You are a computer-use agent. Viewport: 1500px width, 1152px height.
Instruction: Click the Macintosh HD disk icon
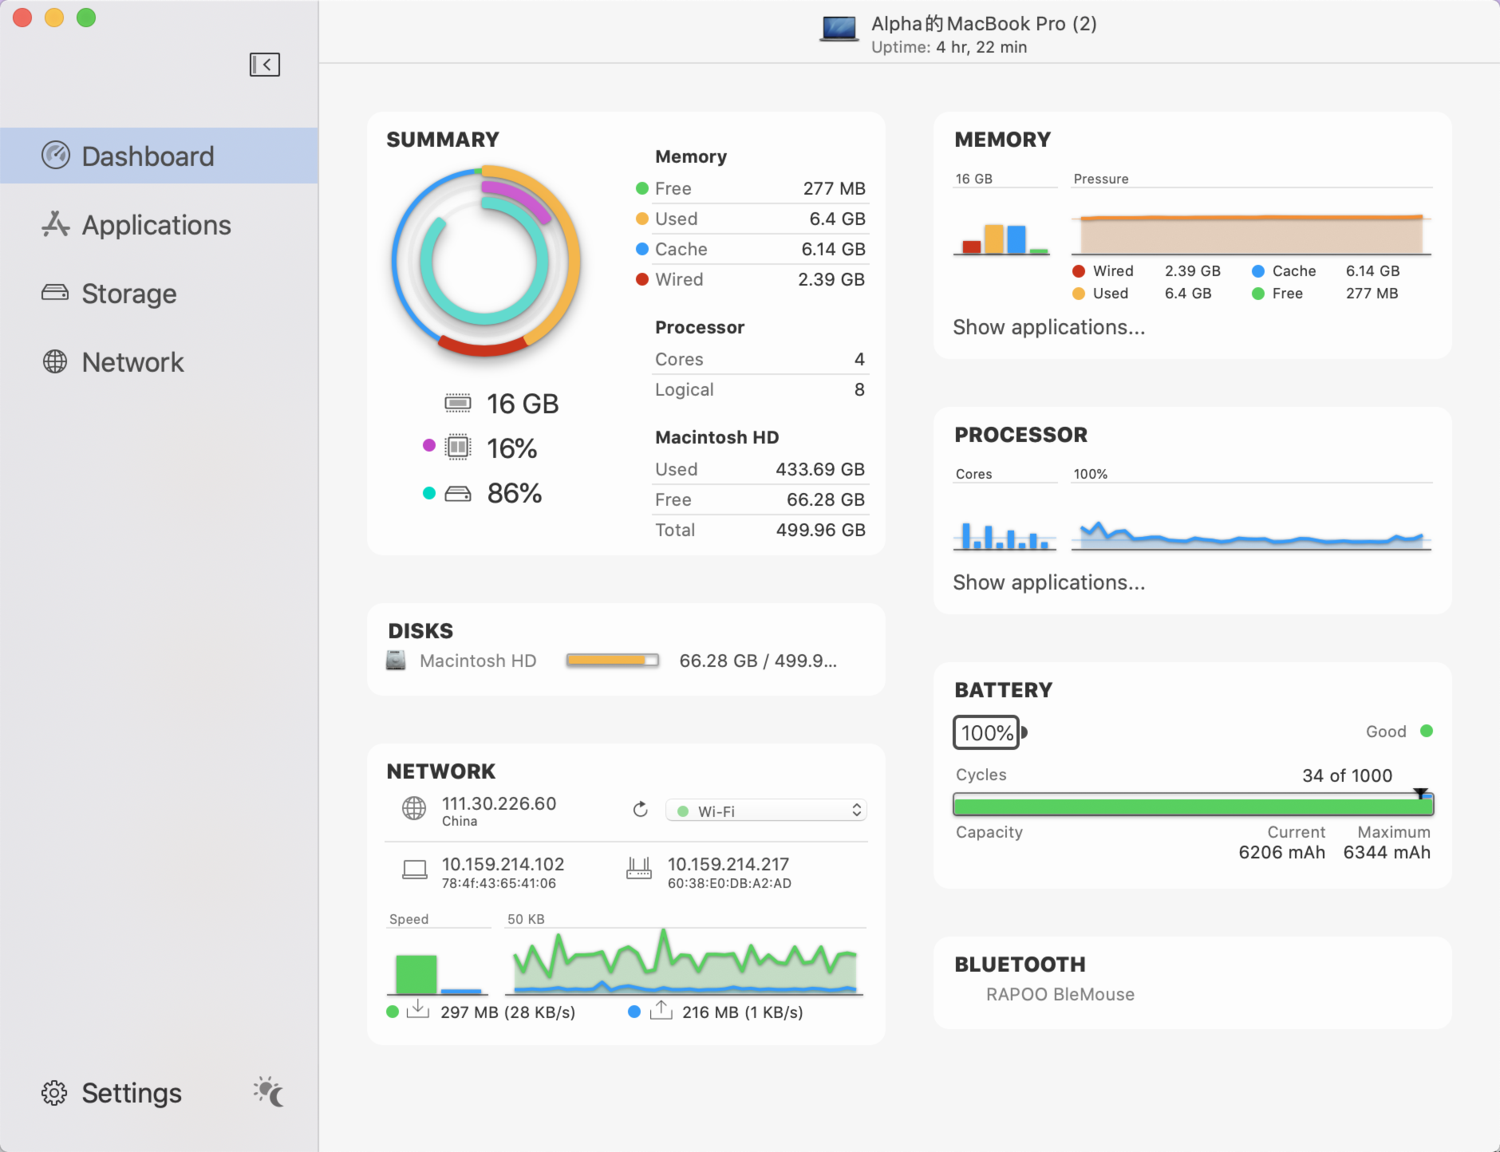point(396,660)
